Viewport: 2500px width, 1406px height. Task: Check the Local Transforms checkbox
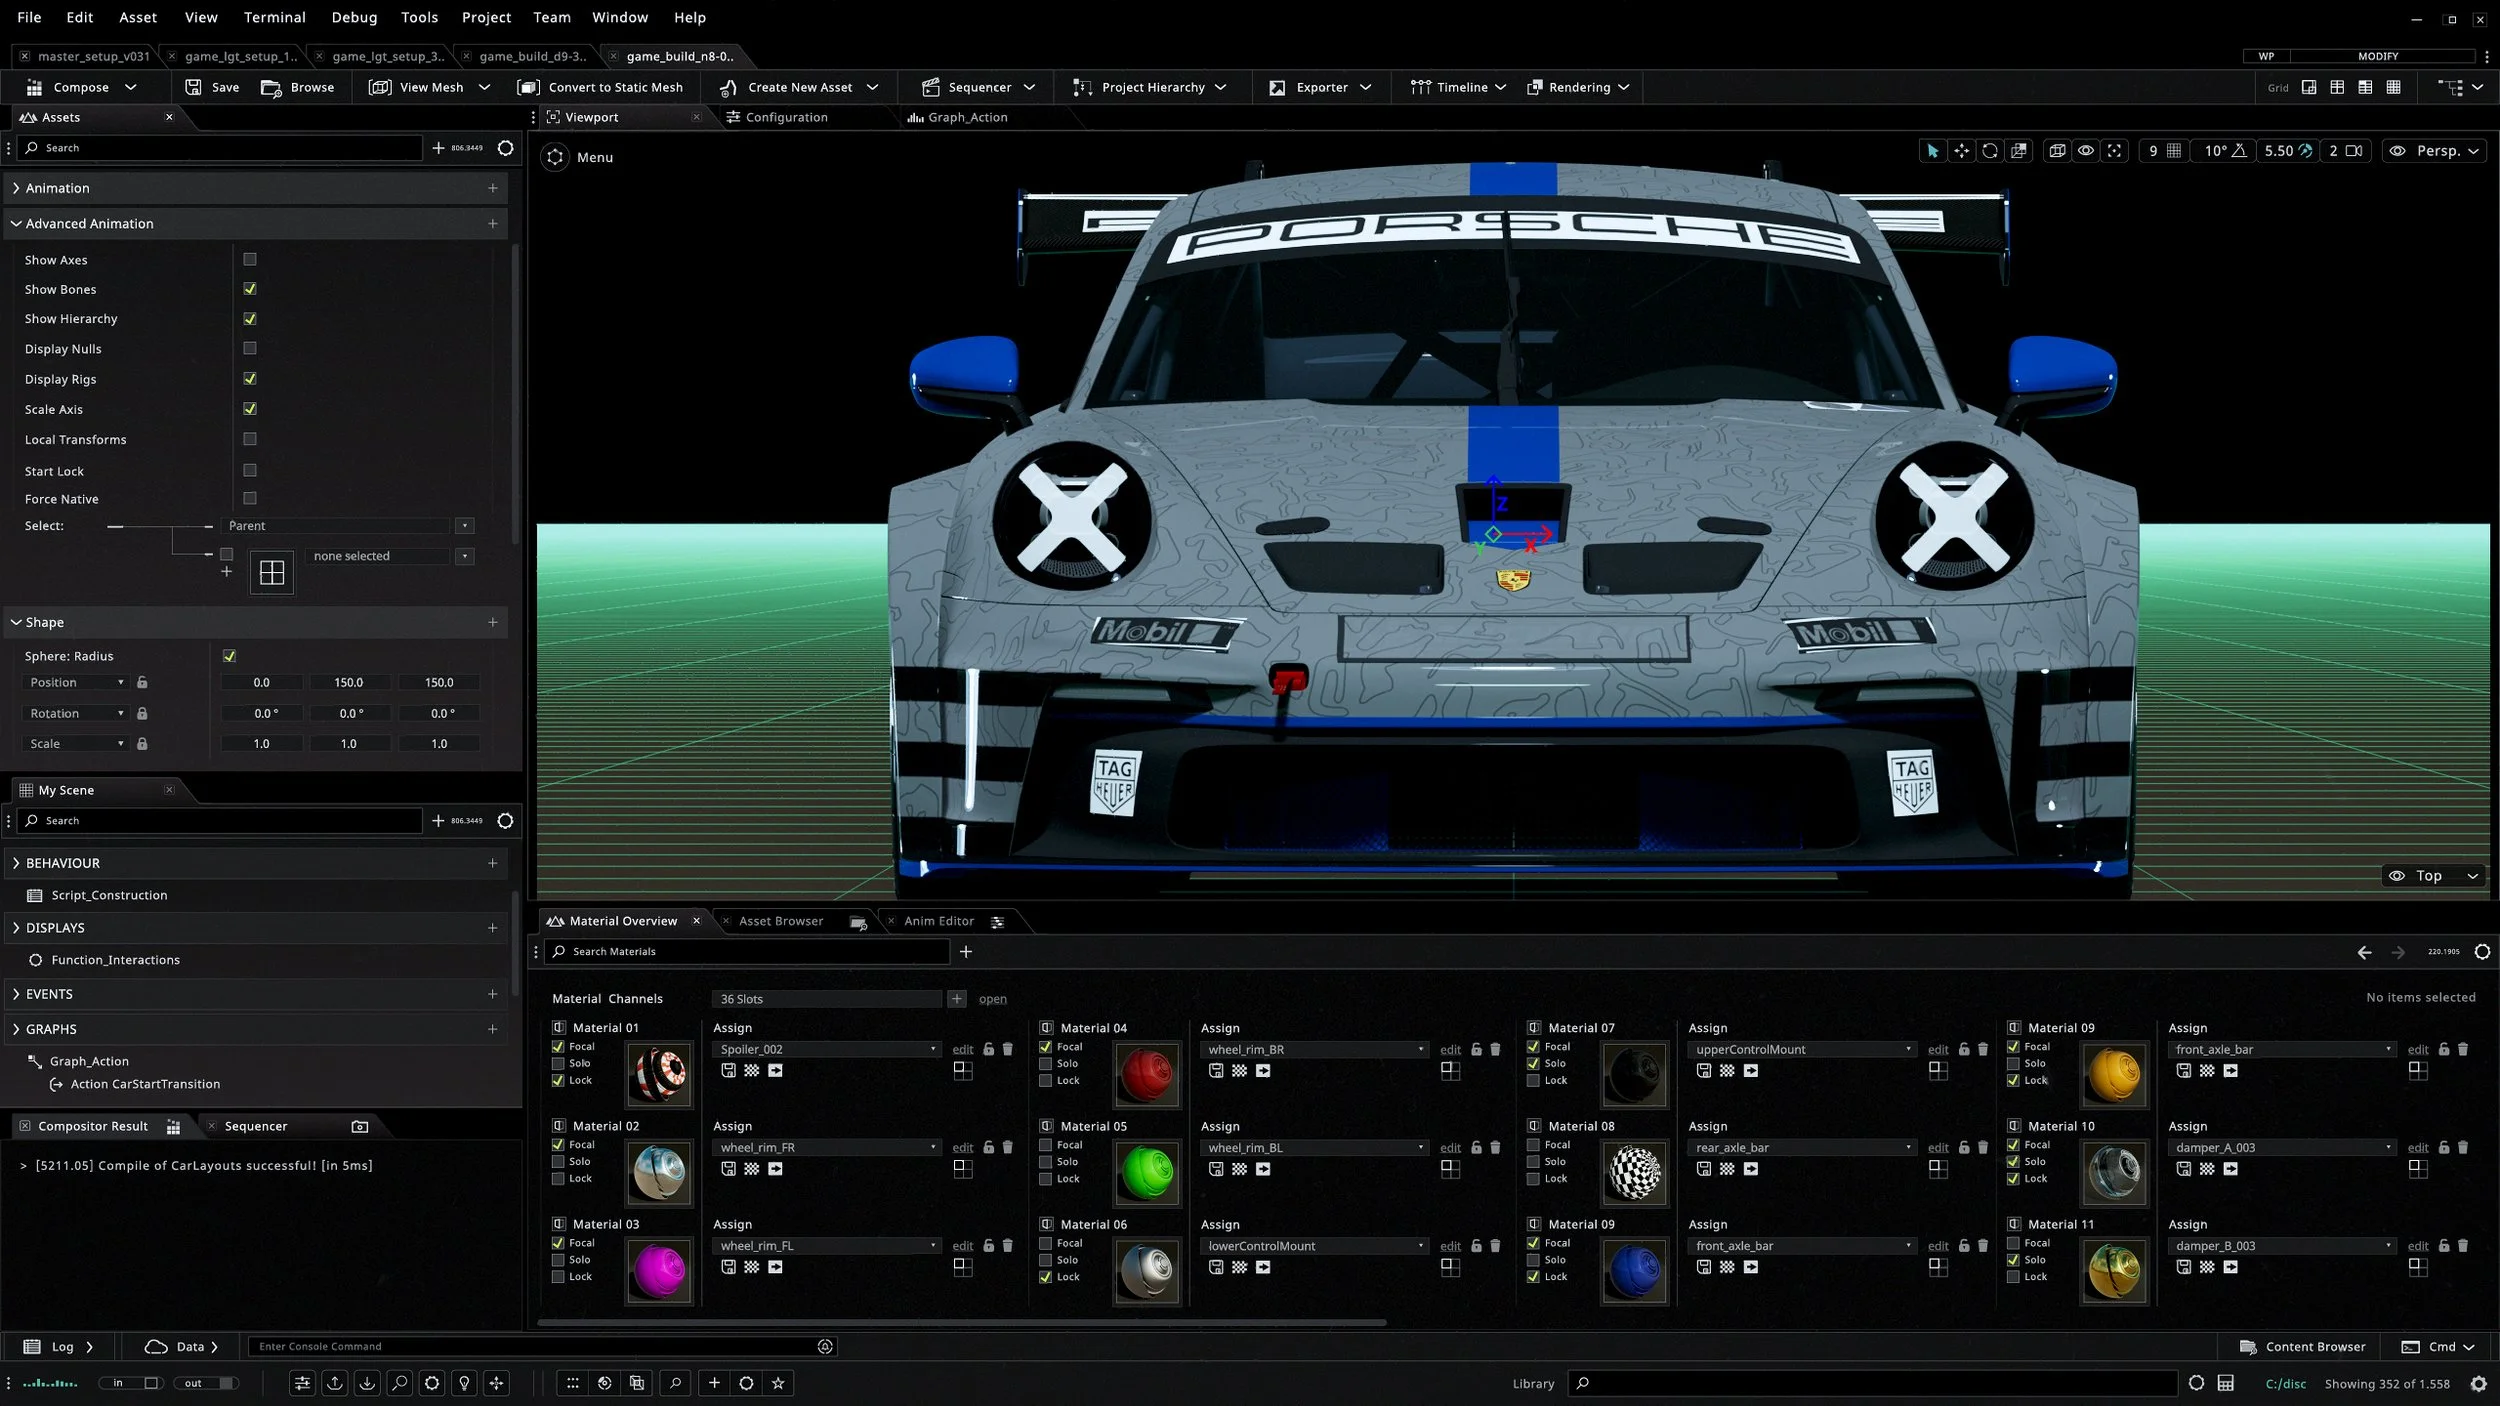(x=250, y=438)
